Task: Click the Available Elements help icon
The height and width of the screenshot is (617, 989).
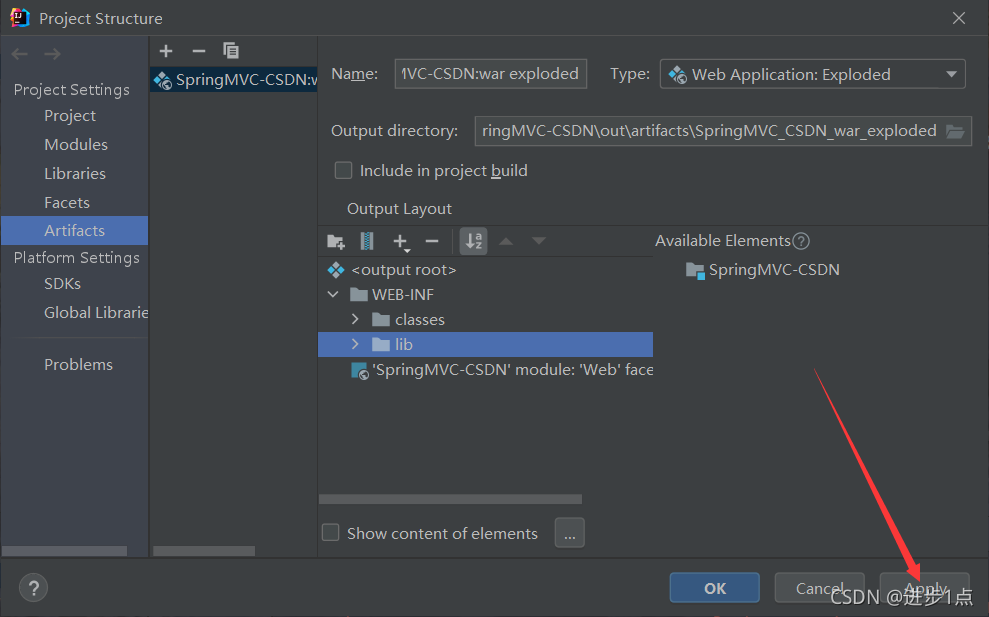Action: tap(801, 241)
